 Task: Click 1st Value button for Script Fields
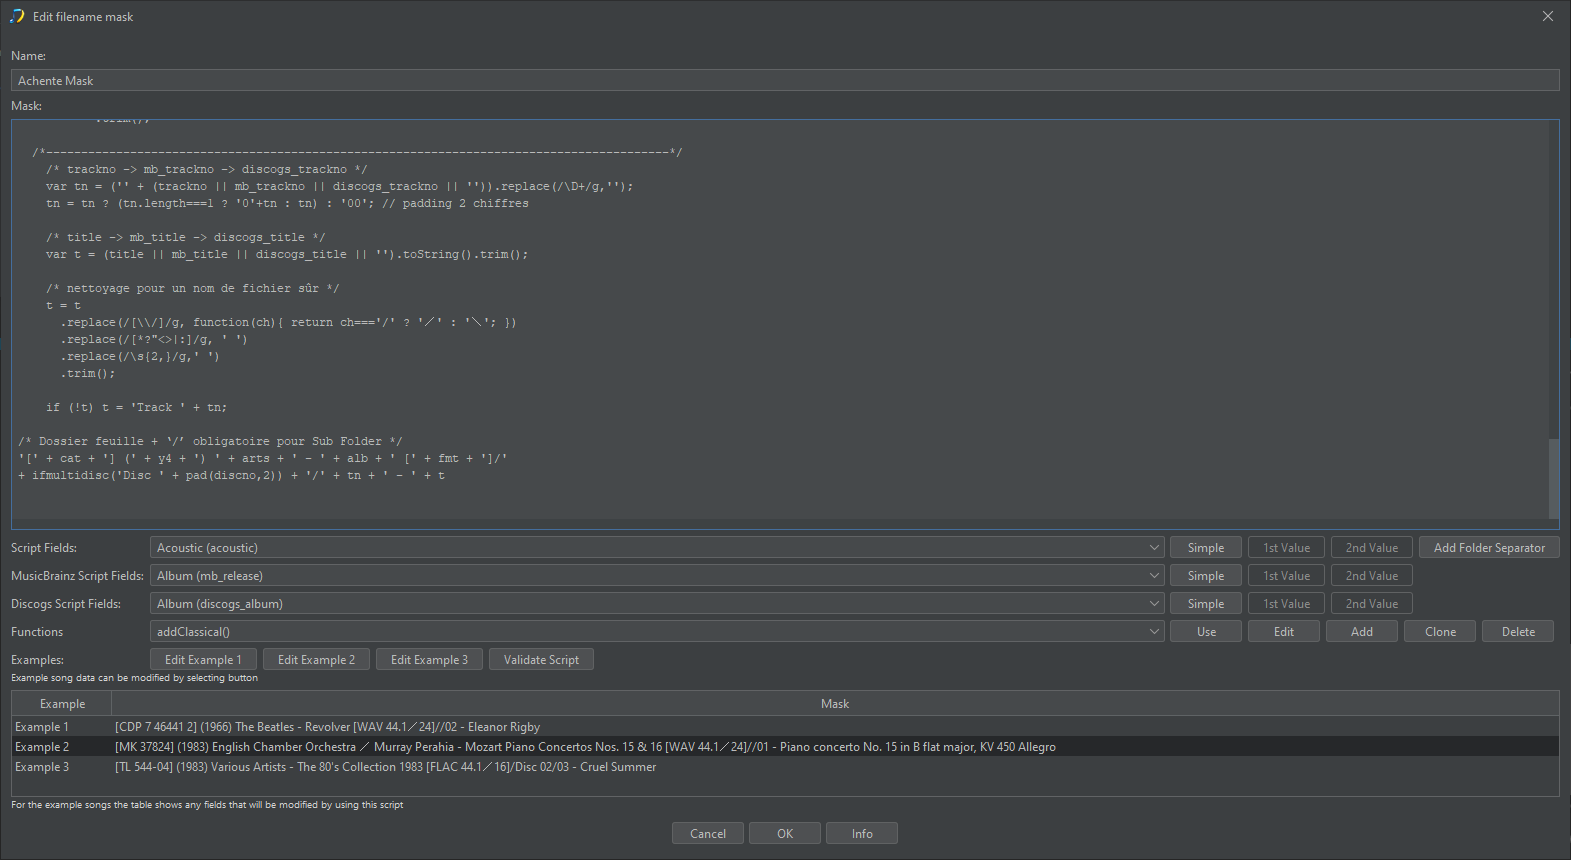(1286, 548)
